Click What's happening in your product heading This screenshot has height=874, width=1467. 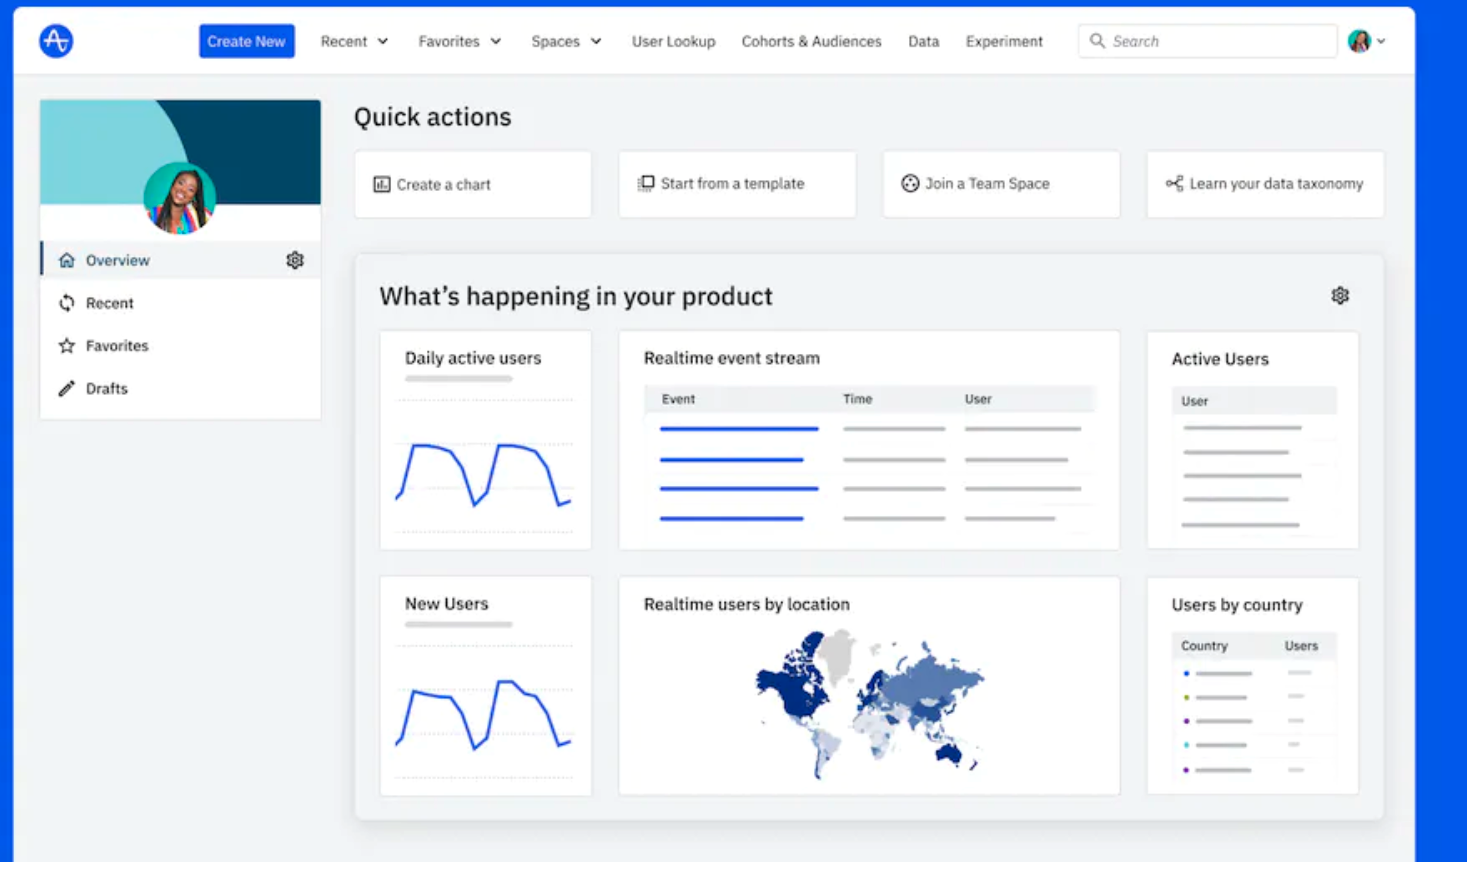(576, 296)
